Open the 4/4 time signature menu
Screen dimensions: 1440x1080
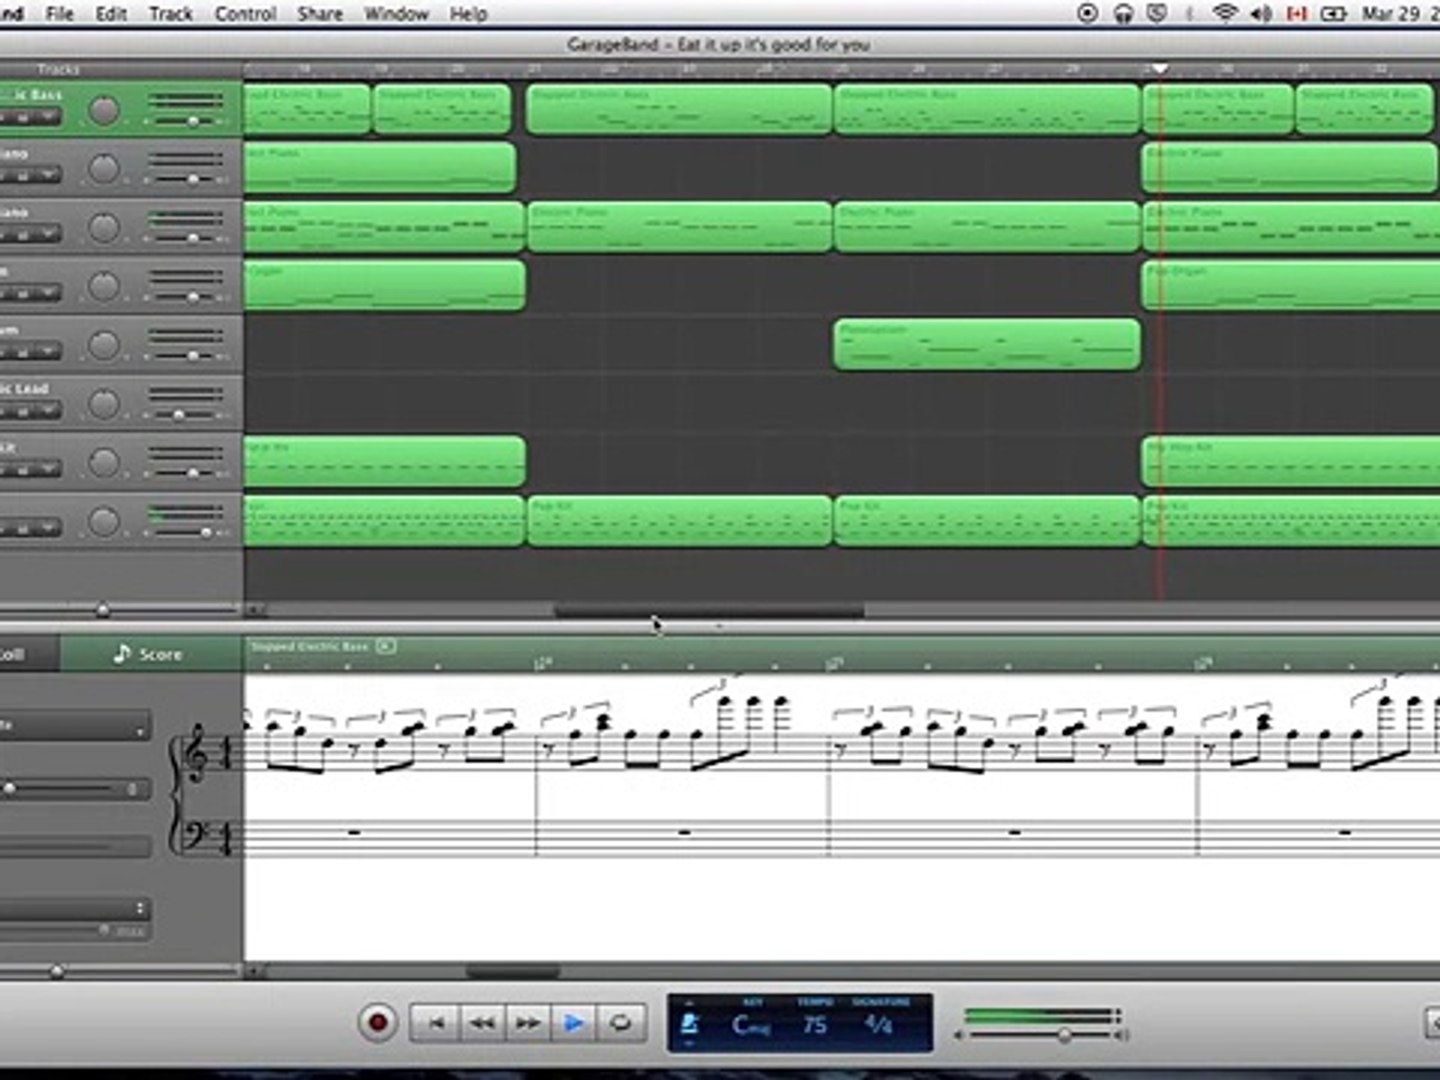pyautogui.click(x=878, y=1024)
